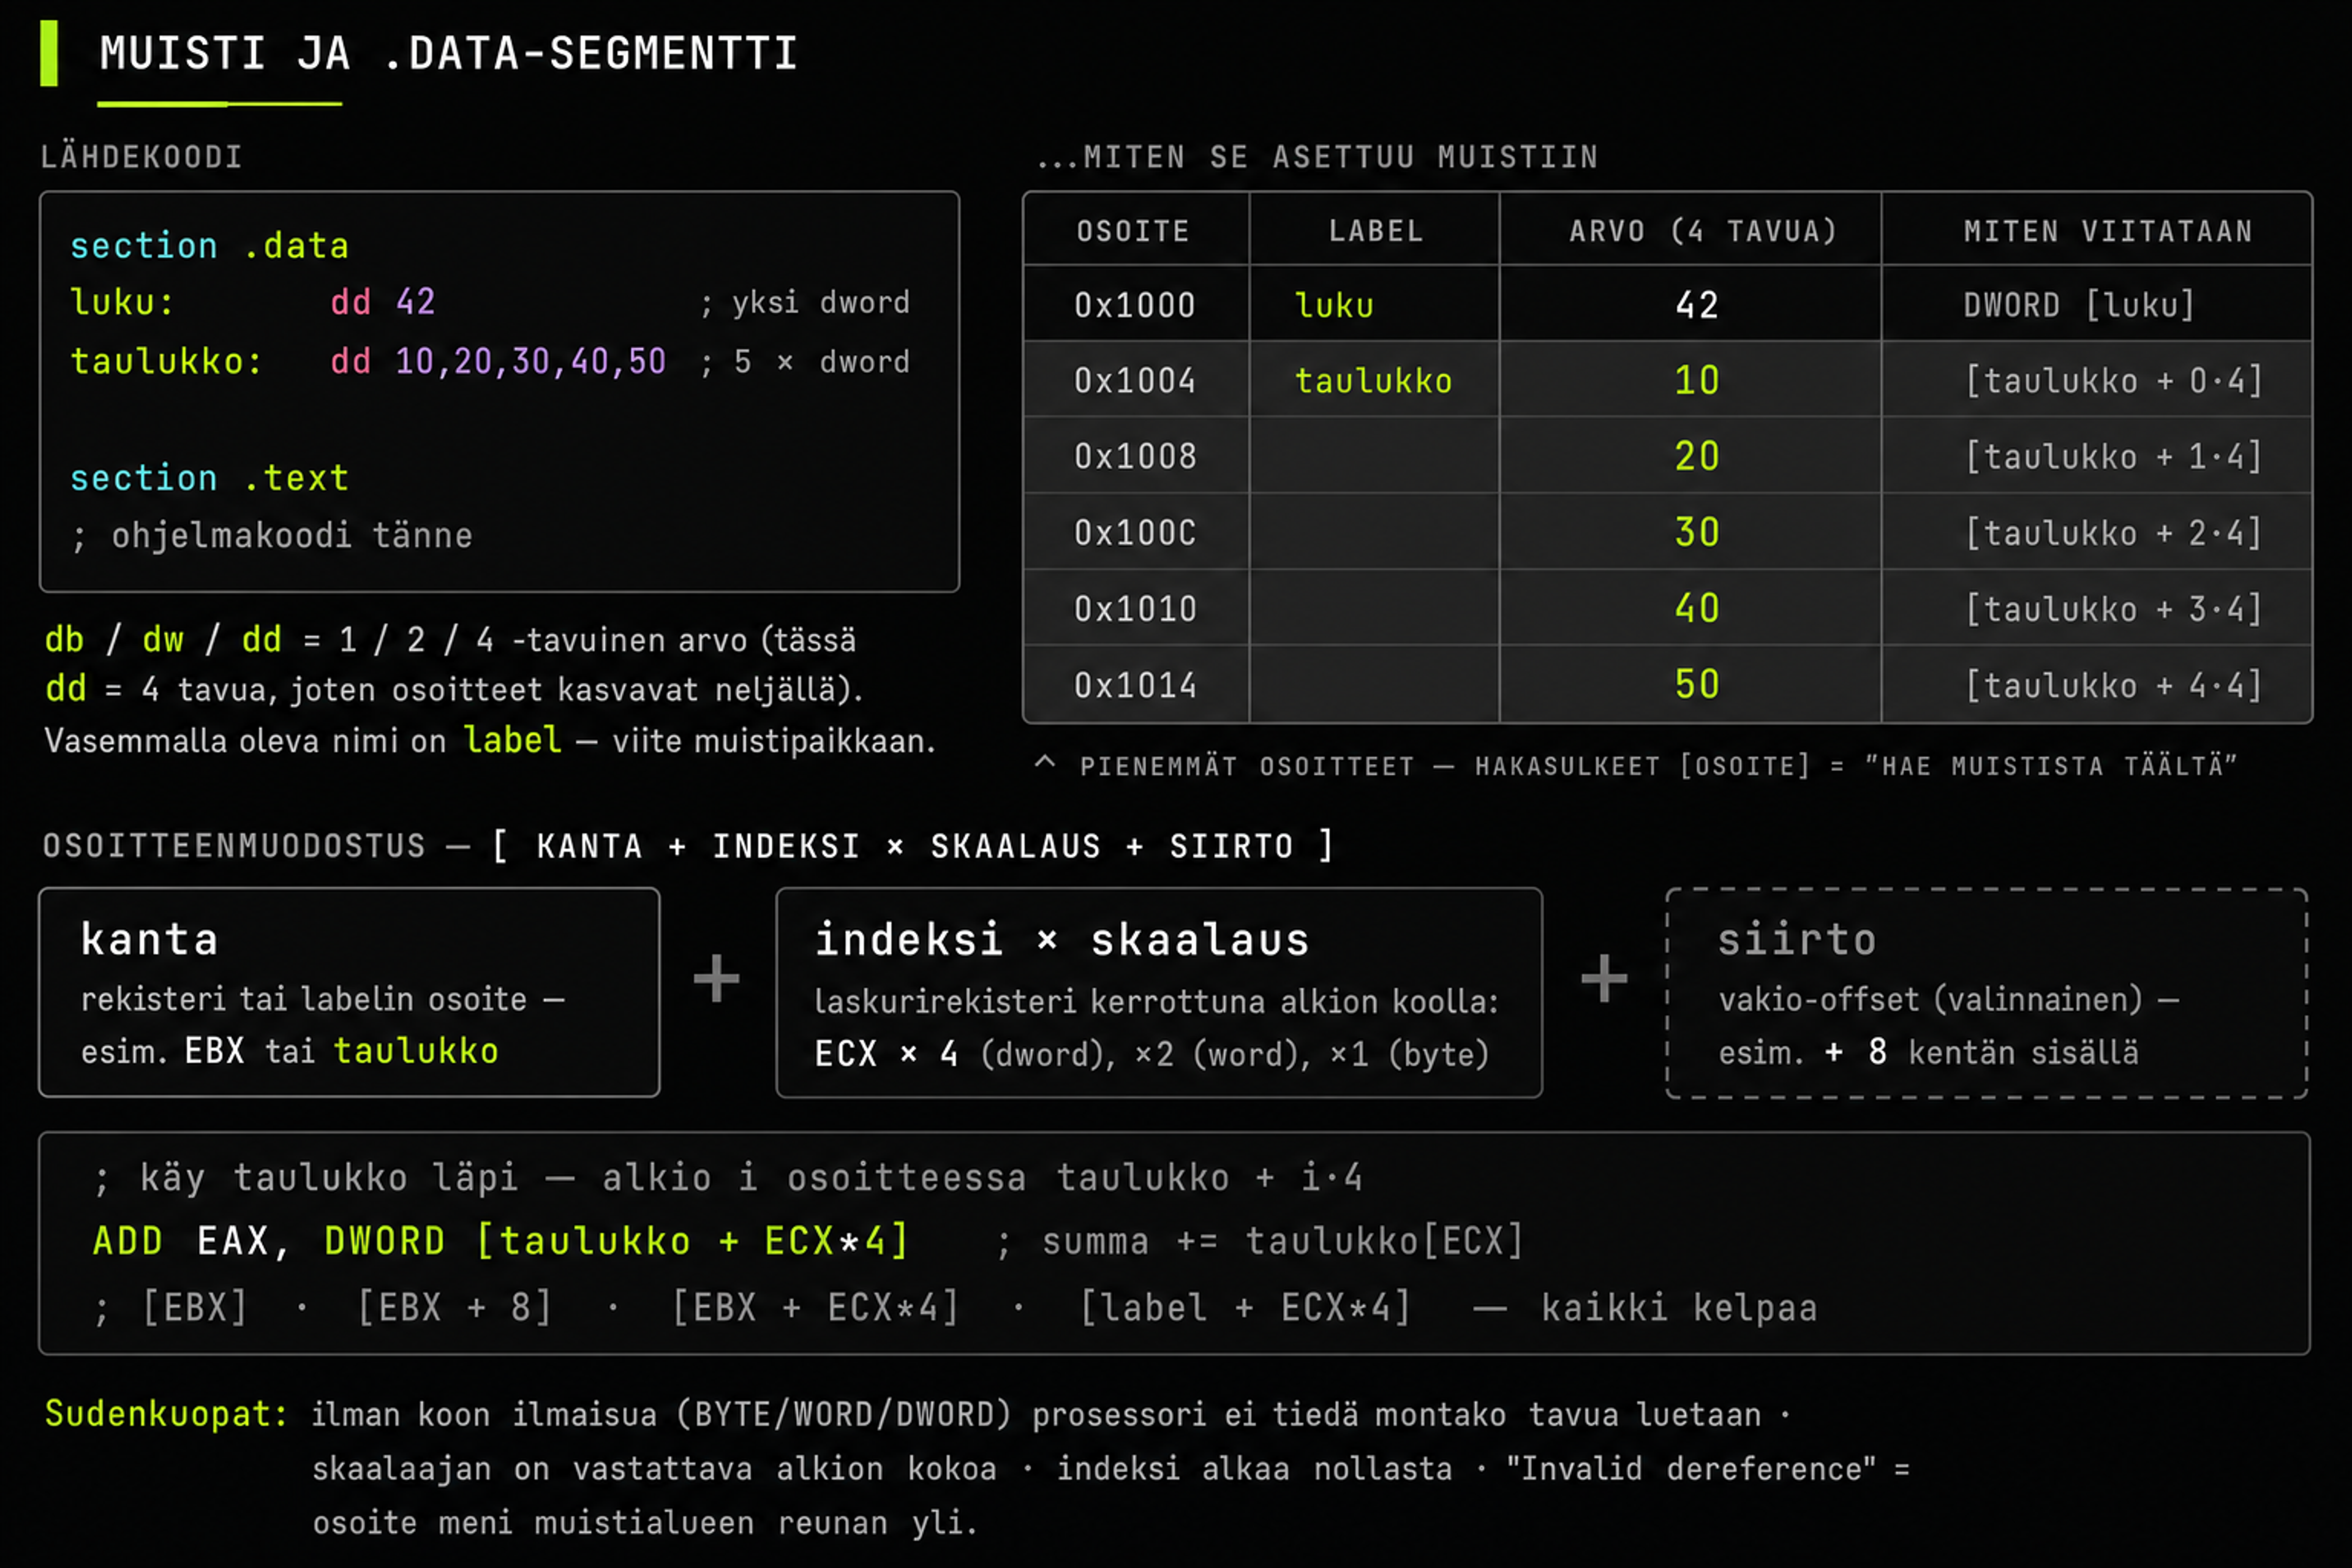Click the 'siirto' card title
This screenshot has height=1568, width=2352.
tap(1797, 940)
